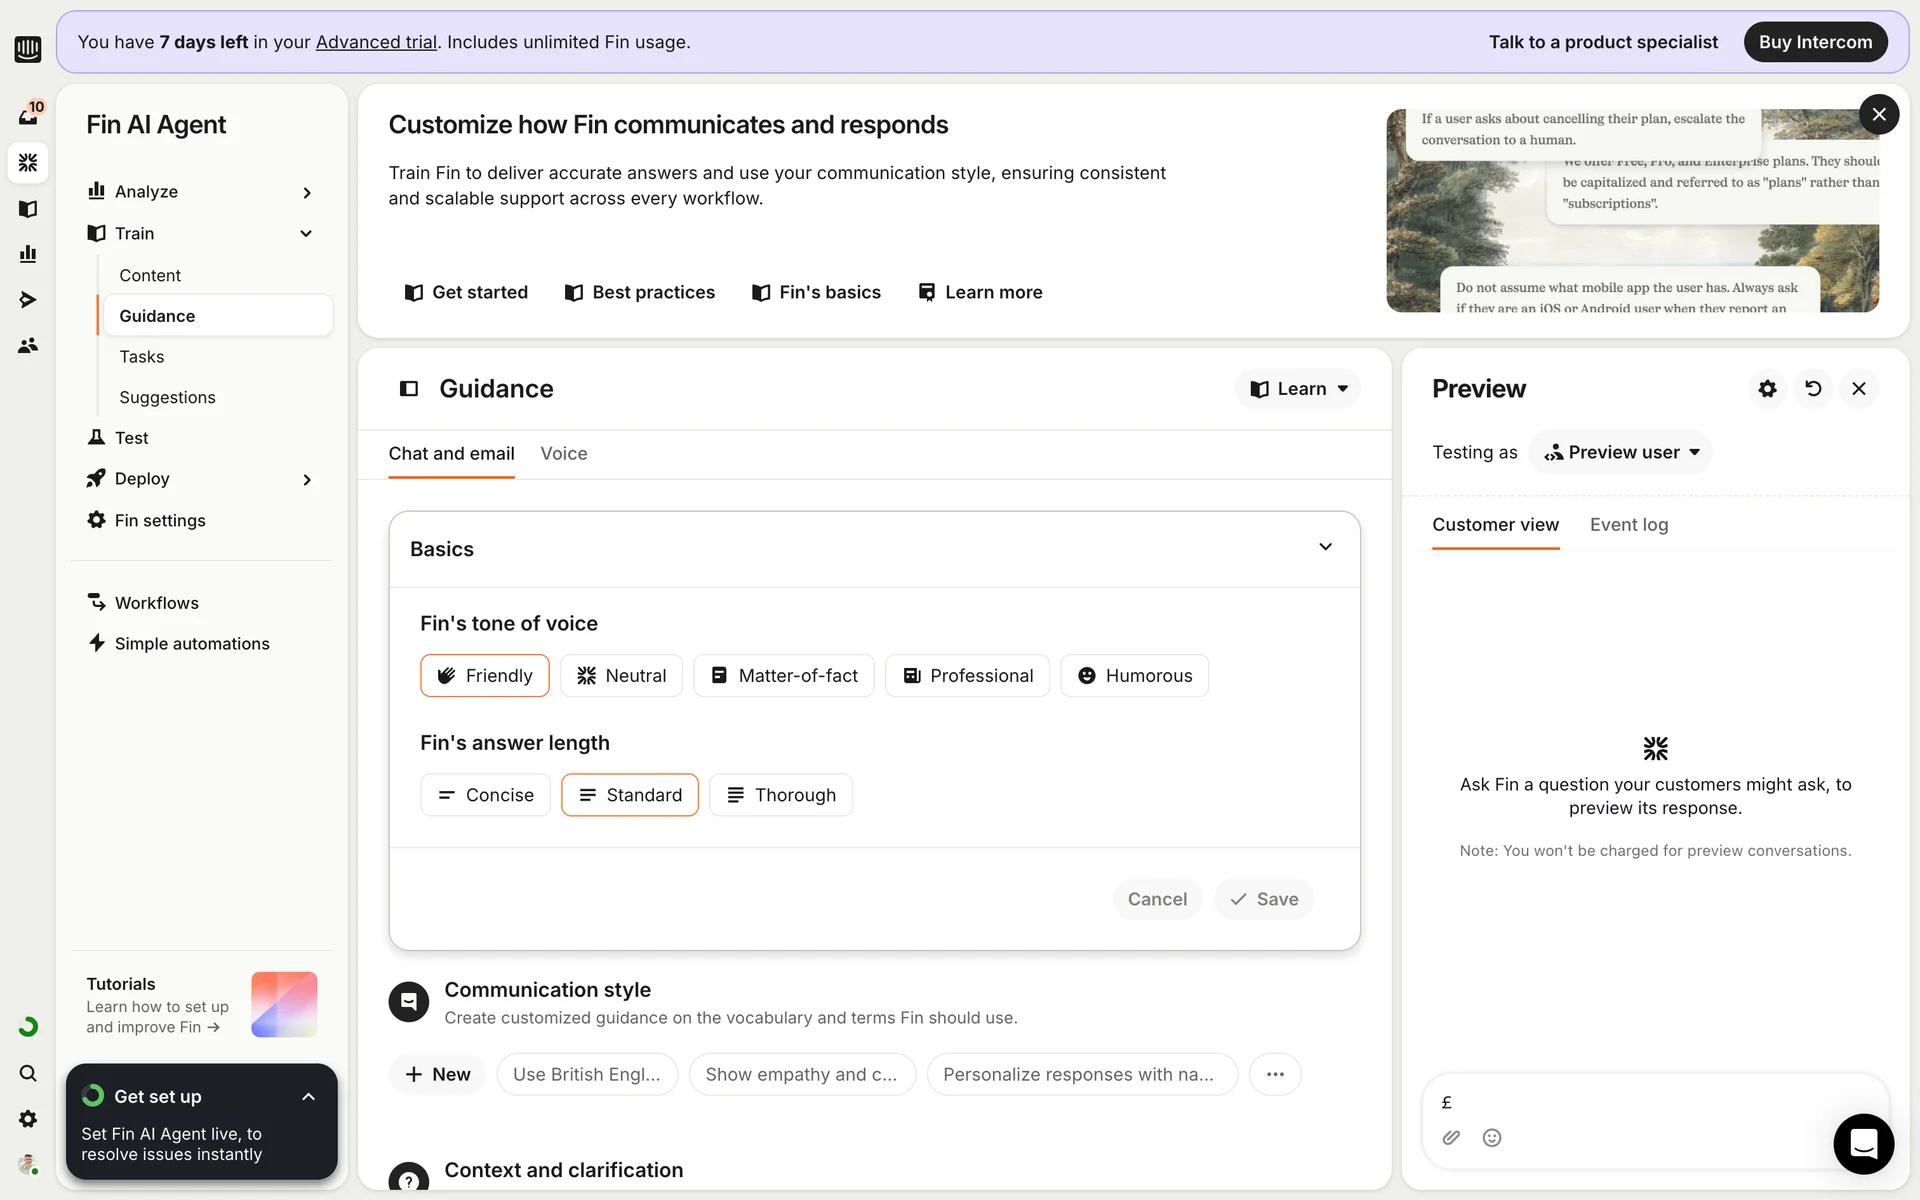This screenshot has height=1200, width=1920.
Task: Toggle the Guidance sidebar panel icon
Action: [x=409, y=389]
